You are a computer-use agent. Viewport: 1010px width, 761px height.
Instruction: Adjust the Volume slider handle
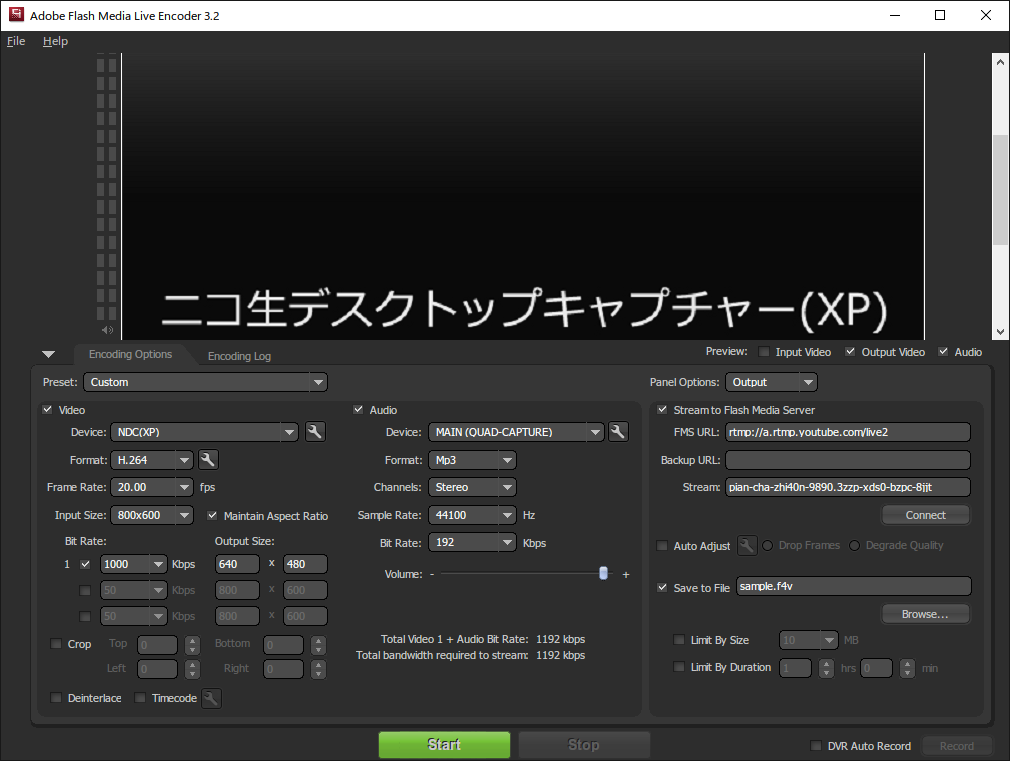point(604,573)
